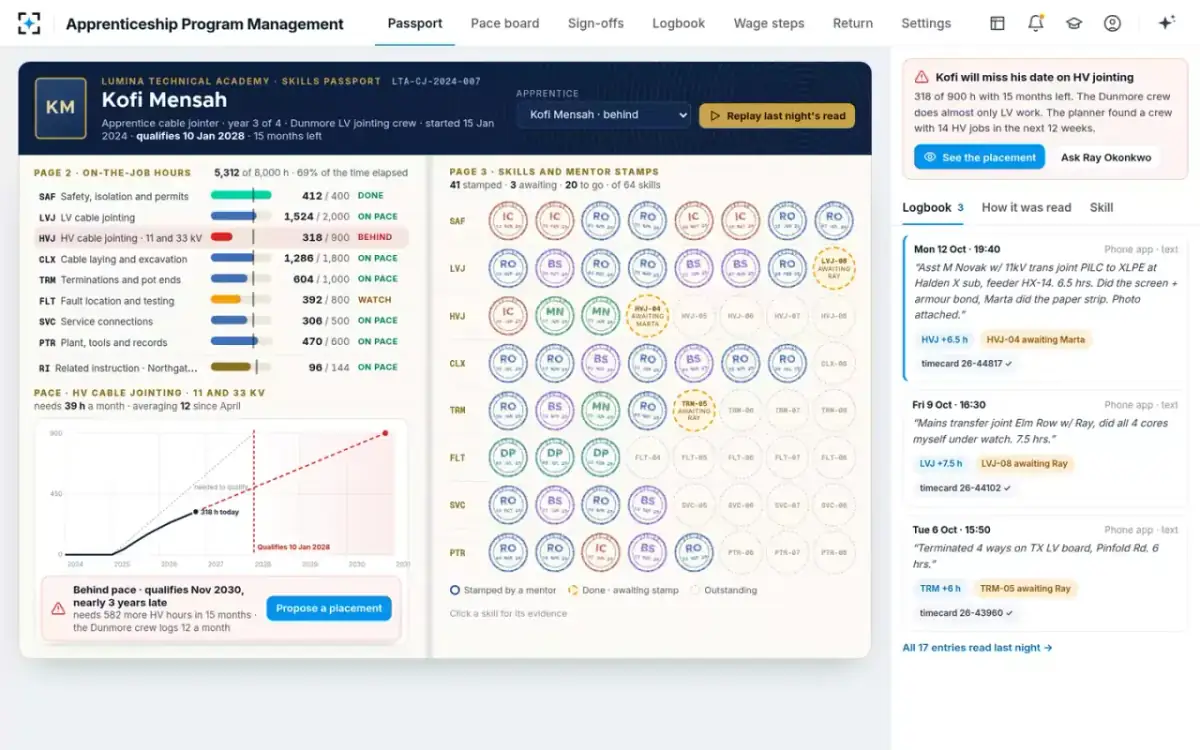Click the TRN-05 awaiting Ray logbook tag
The image size is (1200, 750).
click(1024, 588)
